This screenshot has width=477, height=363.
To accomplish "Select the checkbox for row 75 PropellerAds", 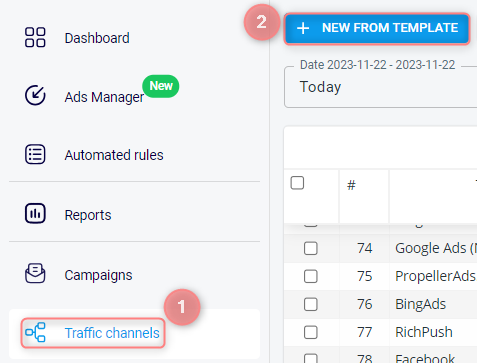I will 311,276.
